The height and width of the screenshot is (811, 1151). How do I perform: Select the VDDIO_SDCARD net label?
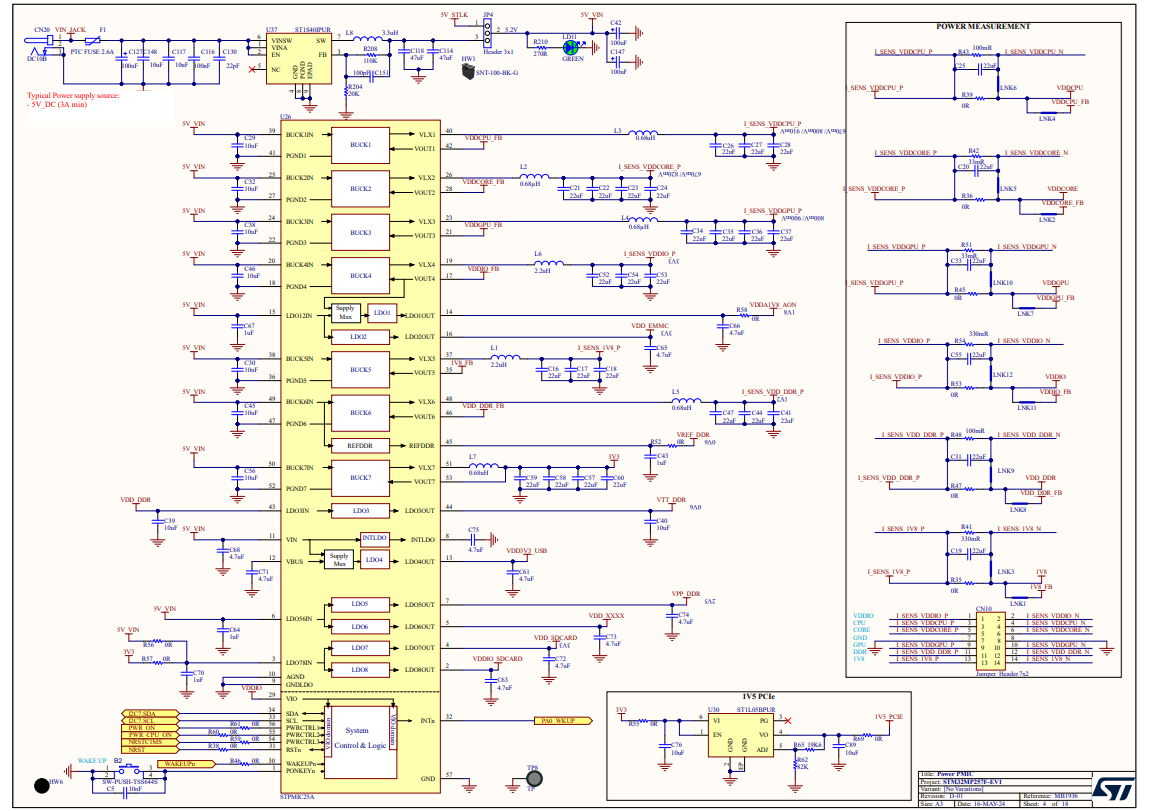497,659
